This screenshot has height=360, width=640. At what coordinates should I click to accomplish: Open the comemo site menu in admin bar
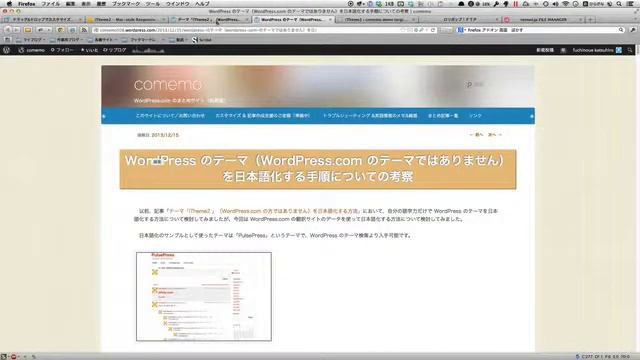32,50
